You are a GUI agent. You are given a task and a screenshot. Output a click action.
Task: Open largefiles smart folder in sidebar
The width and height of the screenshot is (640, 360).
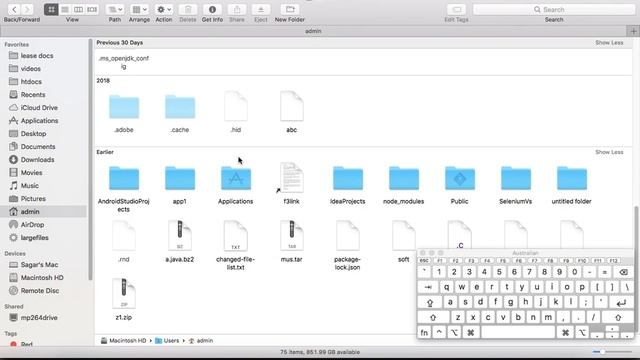coord(34,238)
